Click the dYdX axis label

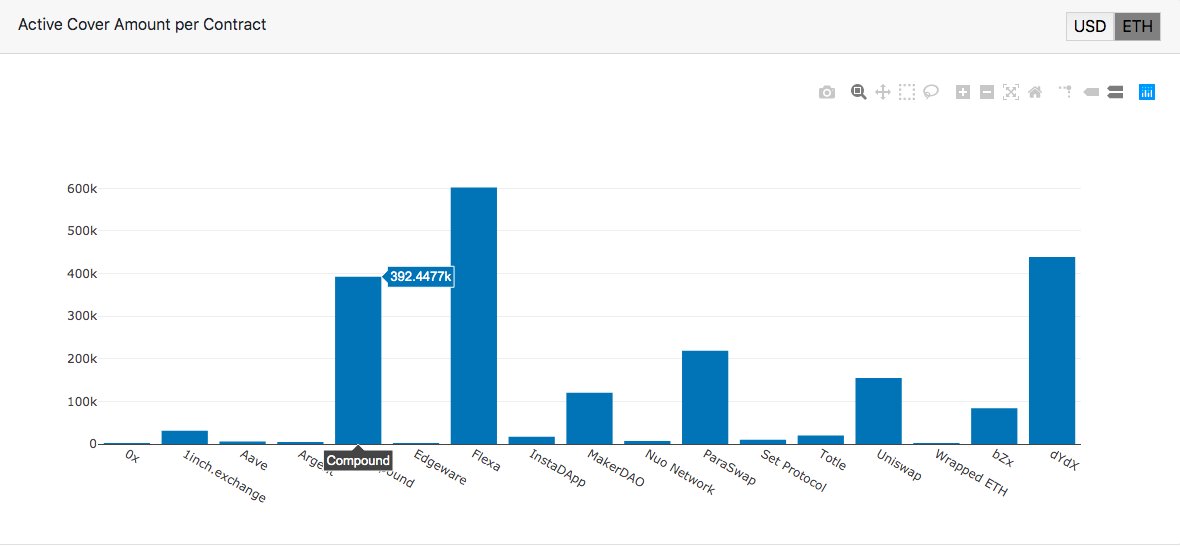[1065, 459]
